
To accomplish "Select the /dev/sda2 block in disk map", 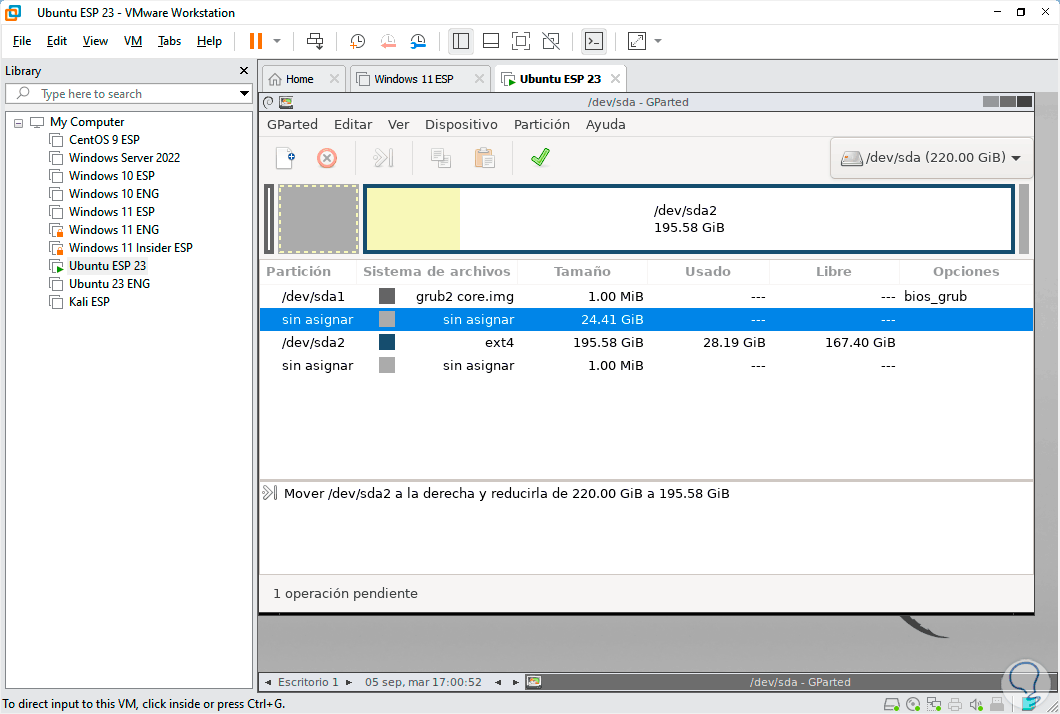I will point(689,219).
